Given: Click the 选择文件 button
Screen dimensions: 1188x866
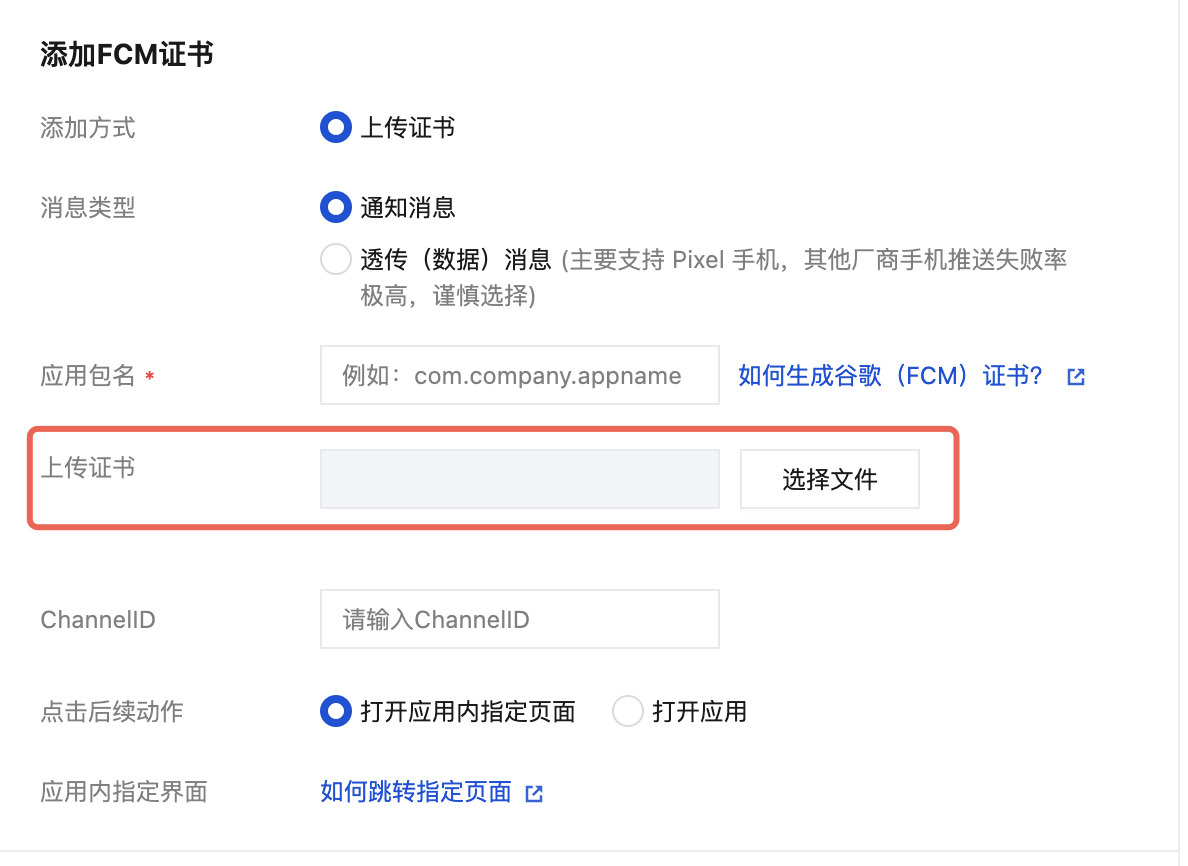Looking at the screenshot, I should [830, 479].
